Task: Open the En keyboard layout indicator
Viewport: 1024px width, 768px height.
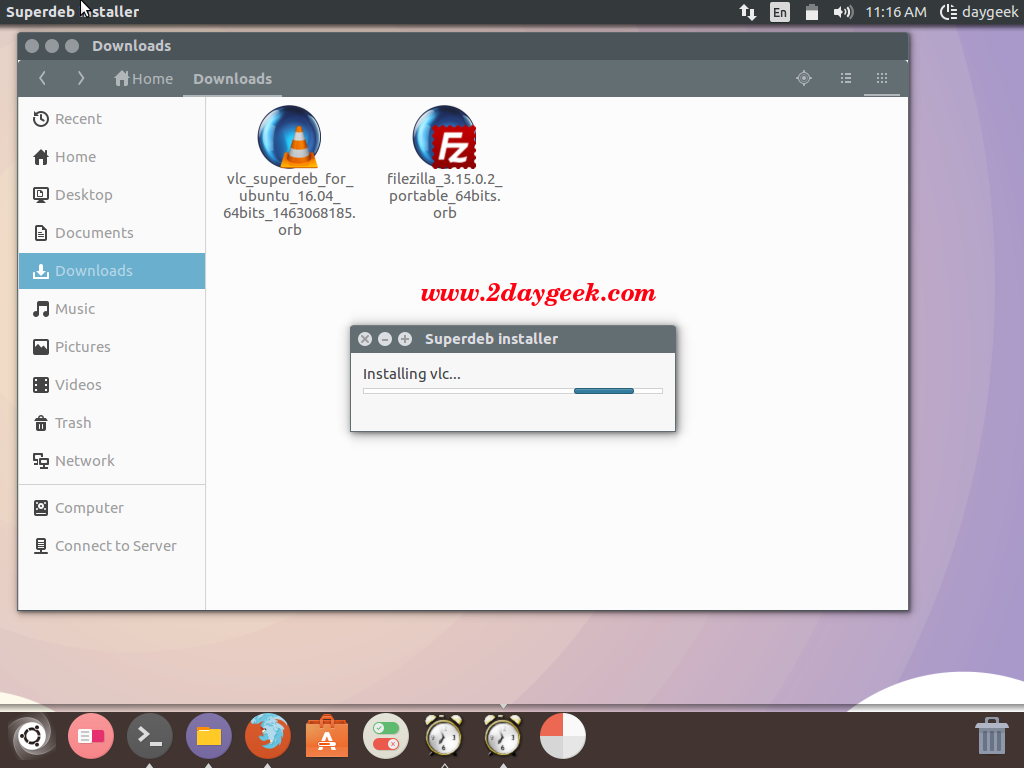Action: coord(780,12)
